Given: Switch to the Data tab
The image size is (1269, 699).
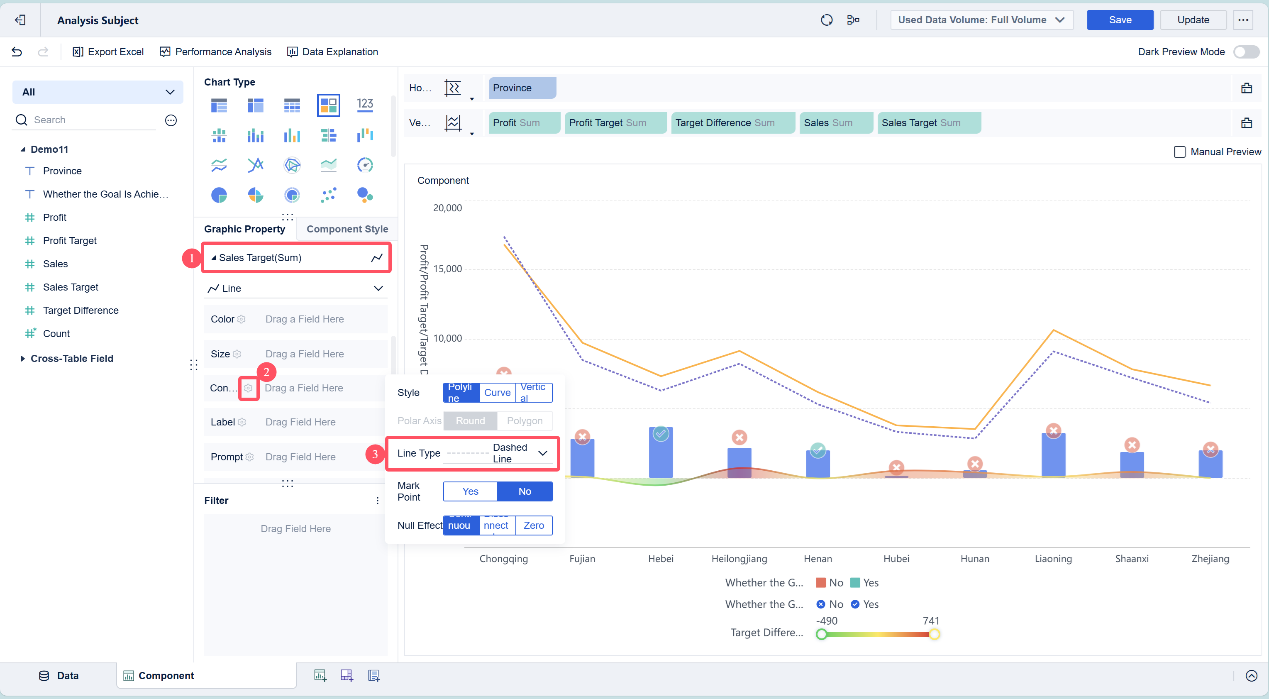Looking at the screenshot, I should 58,676.
